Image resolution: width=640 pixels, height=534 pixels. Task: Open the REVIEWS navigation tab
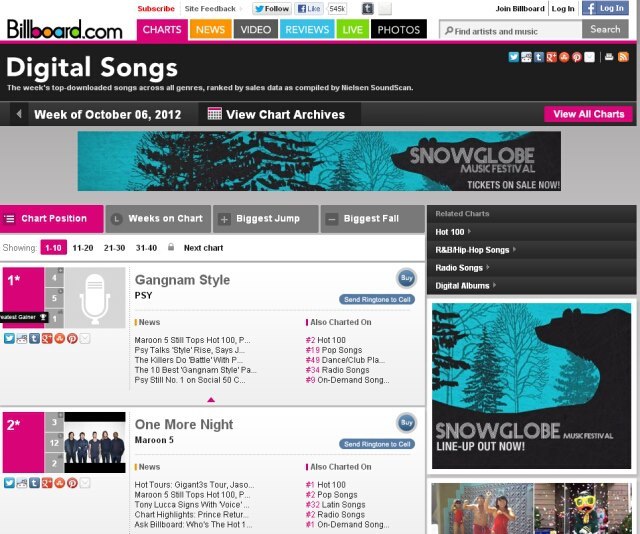point(307,29)
